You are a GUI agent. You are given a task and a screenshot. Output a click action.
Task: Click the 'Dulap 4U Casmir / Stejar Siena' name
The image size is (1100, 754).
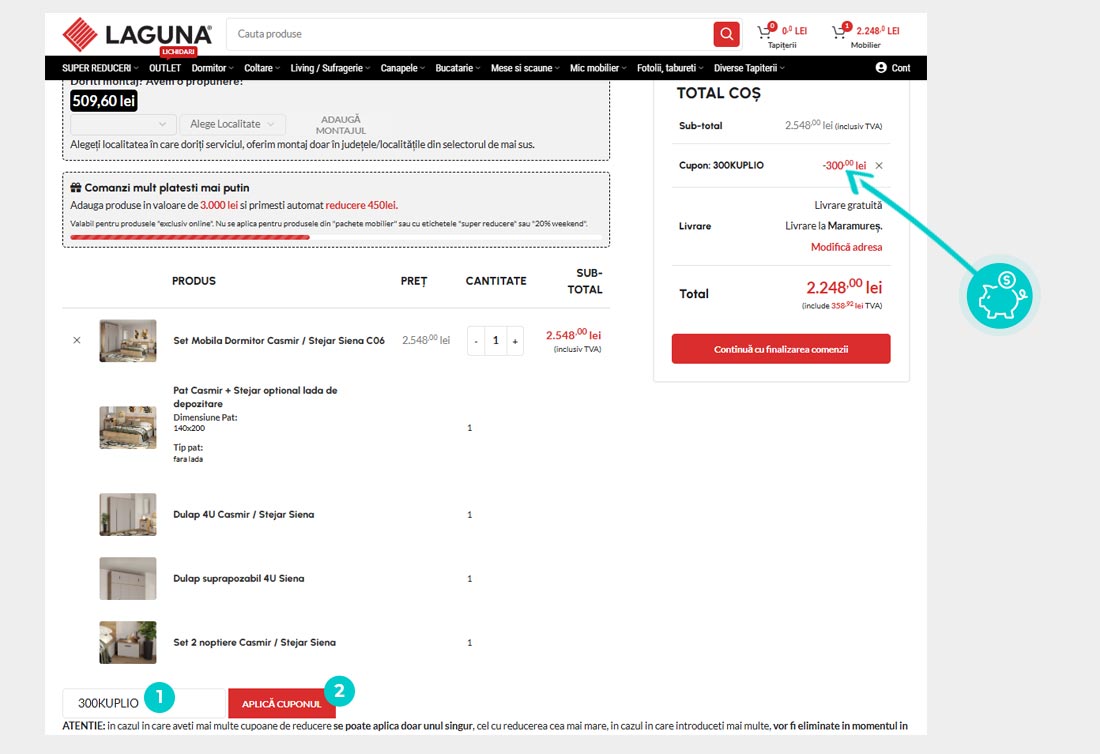point(243,514)
